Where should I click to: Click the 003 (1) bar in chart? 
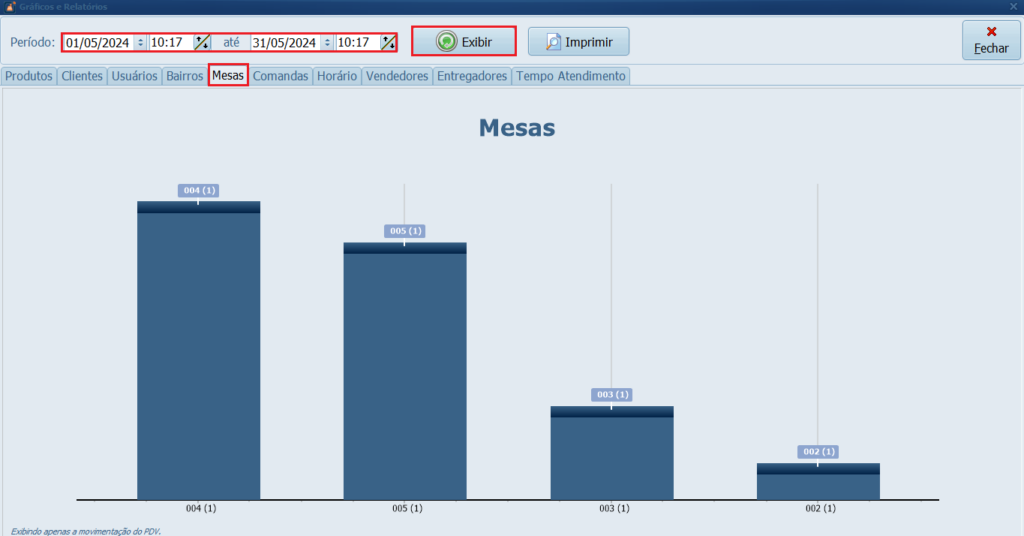pos(612,453)
